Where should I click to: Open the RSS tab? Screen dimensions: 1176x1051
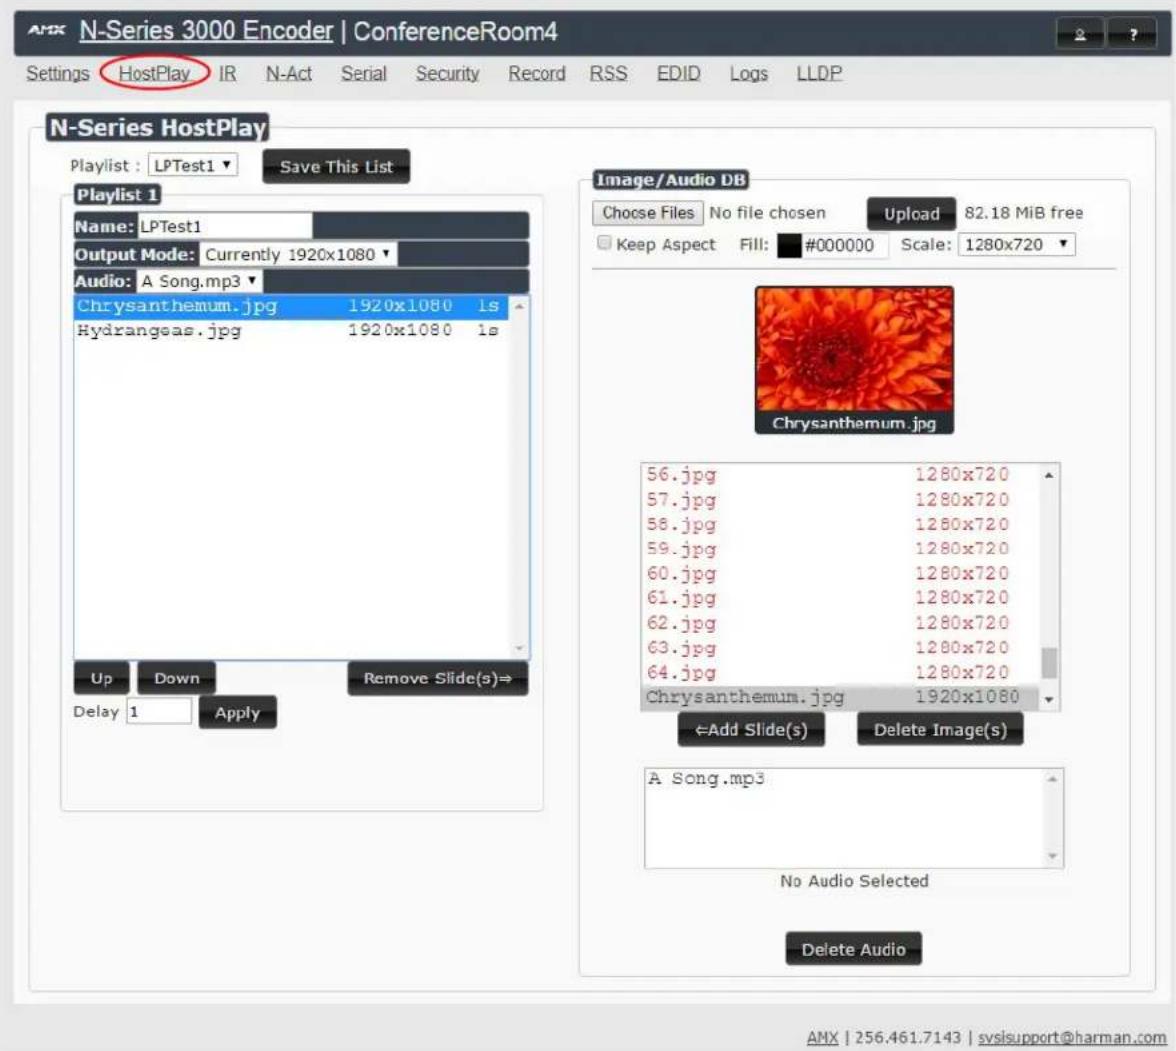tap(608, 74)
